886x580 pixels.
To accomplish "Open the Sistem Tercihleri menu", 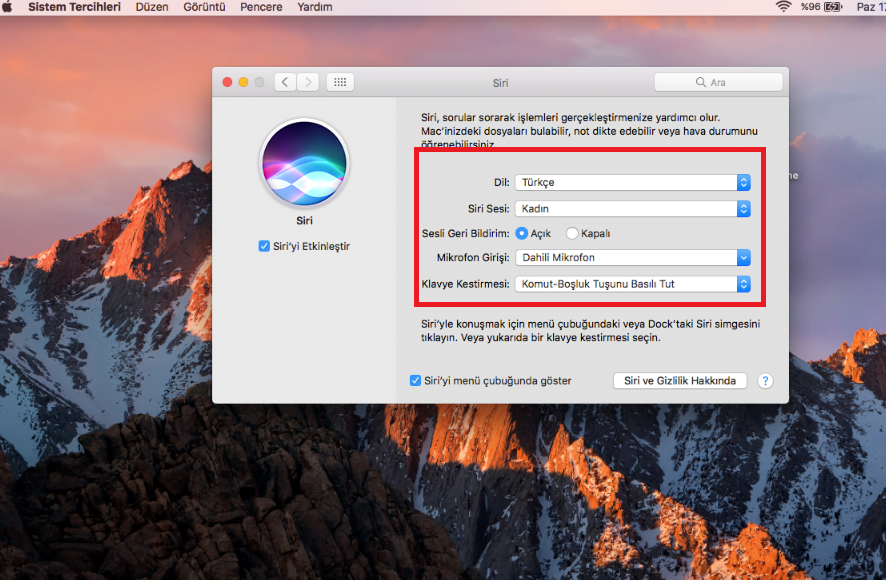I will tap(75, 7).
